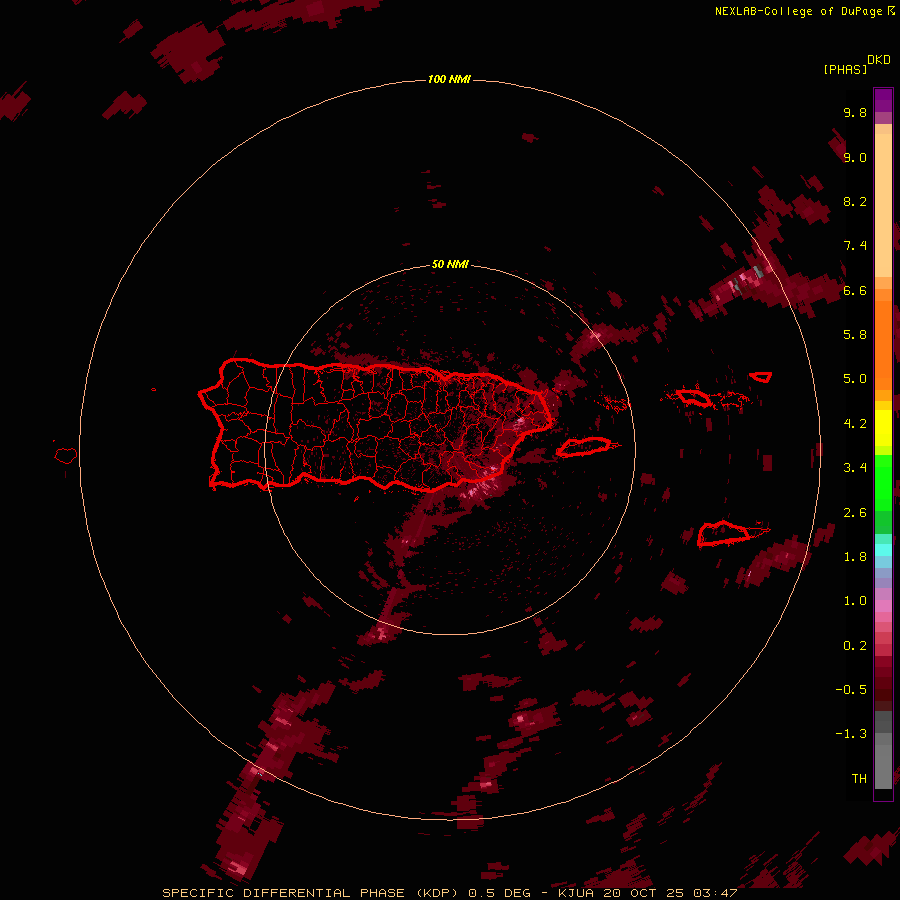This screenshot has width=900, height=900.
Task: Select the cyan band on the color scale
Action: (883, 550)
